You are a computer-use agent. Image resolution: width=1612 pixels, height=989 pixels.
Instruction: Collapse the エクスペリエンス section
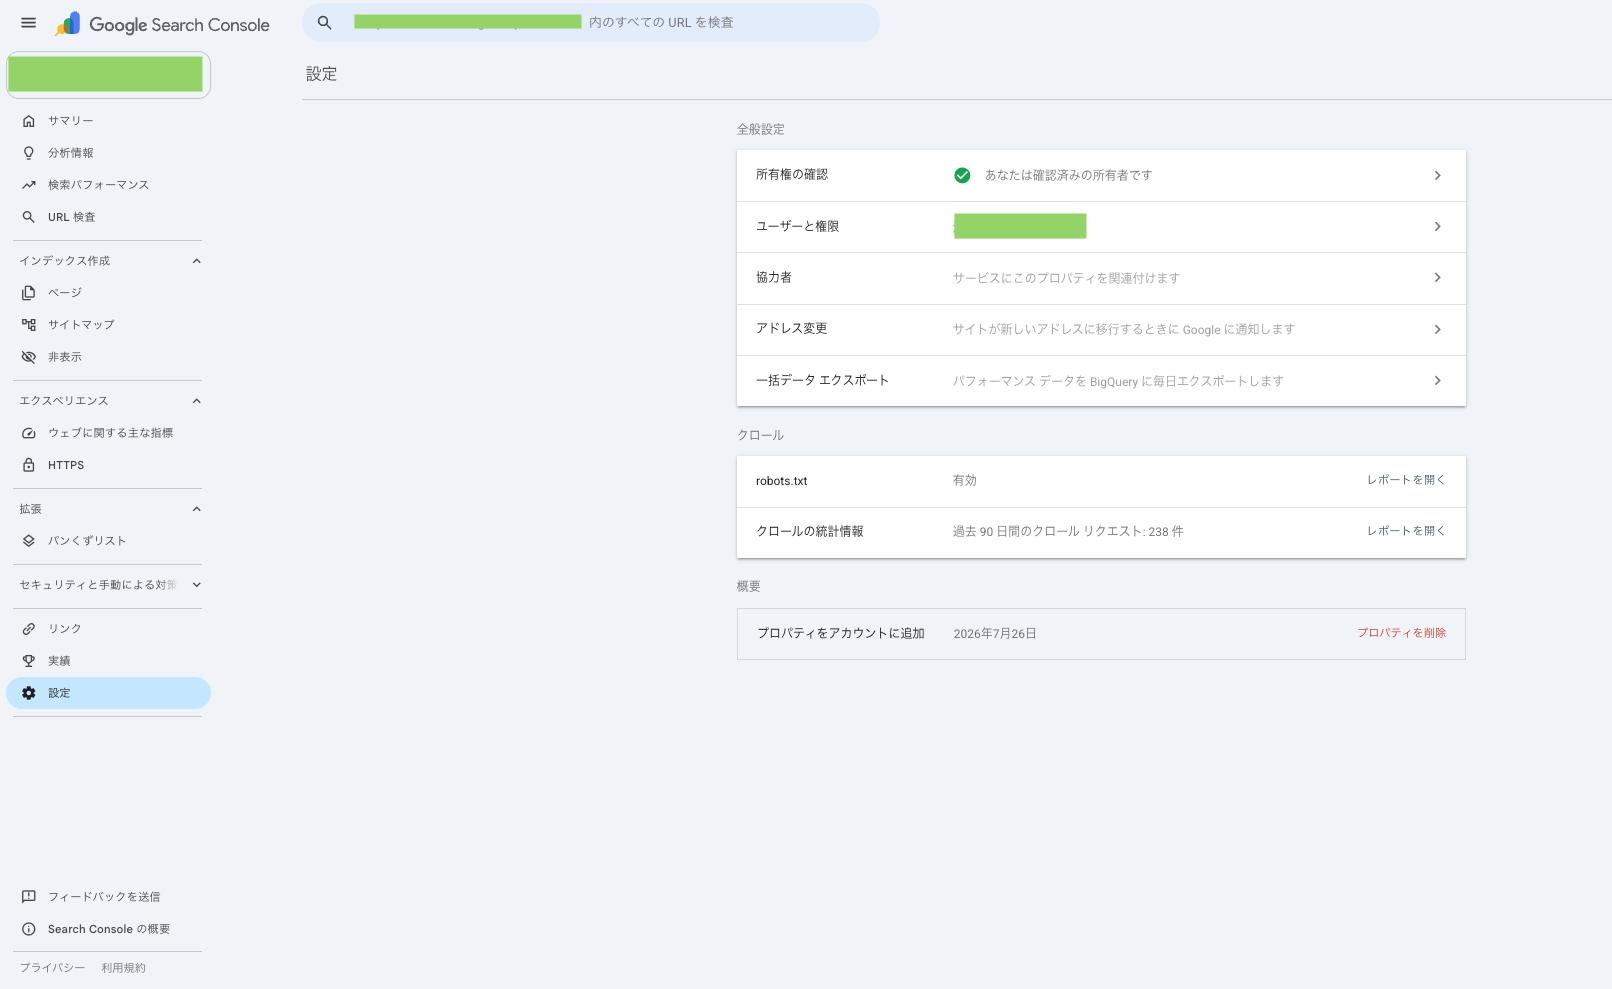click(197, 401)
